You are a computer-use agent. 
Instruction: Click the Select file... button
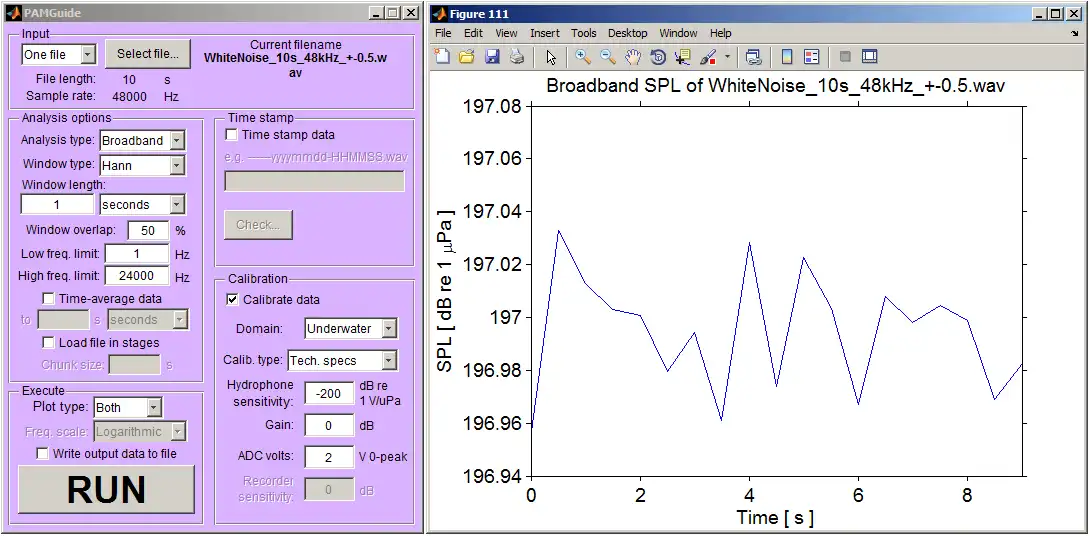click(148, 54)
